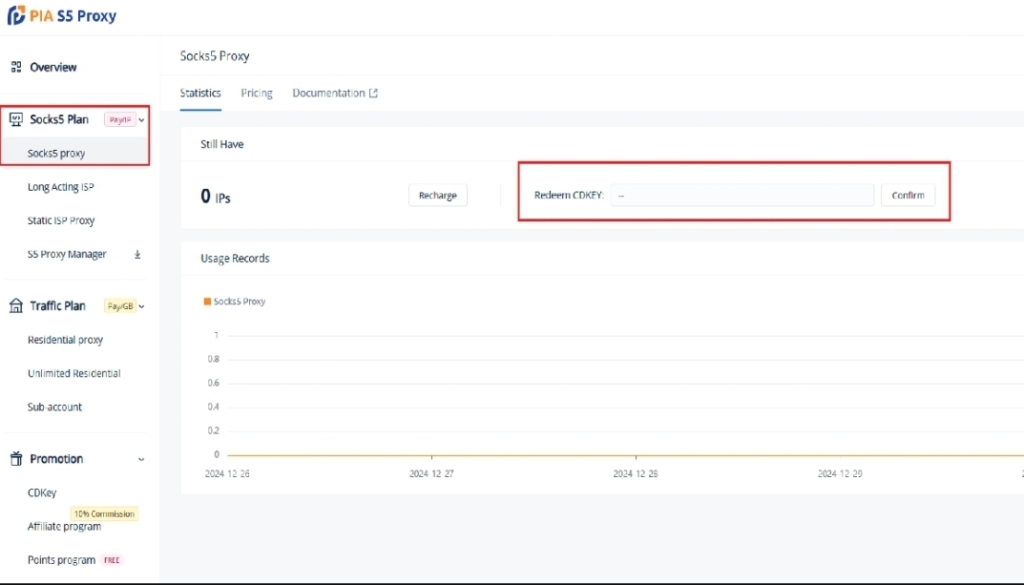1024x585 pixels.
Task: Switch to the Statistics tab
Action: 200,93
